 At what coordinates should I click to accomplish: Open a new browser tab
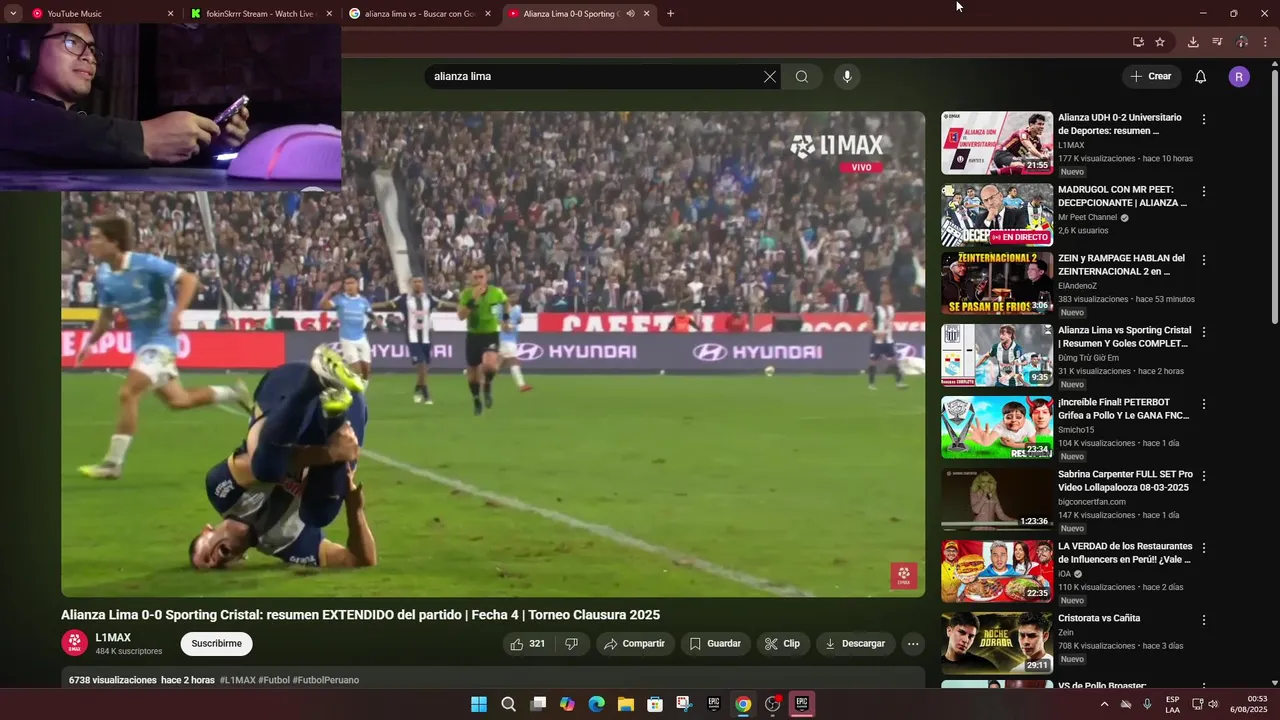(x=670, y=14)
